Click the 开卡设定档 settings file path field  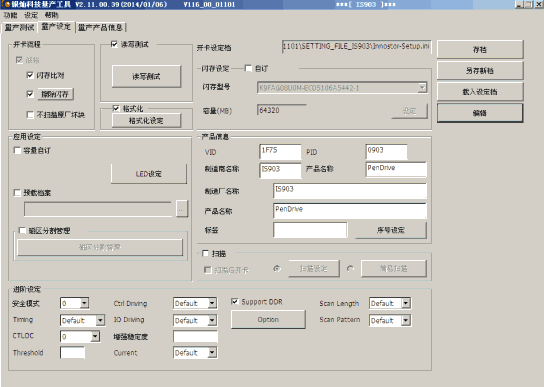pos(357,47)
